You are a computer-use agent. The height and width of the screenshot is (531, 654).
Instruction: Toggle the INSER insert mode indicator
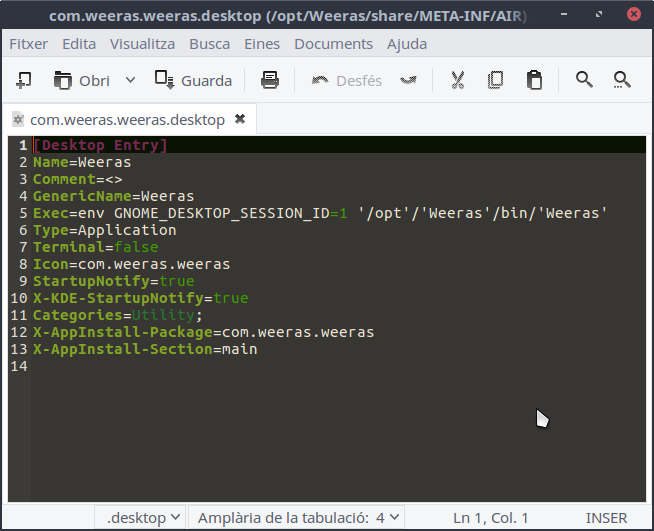606,517
